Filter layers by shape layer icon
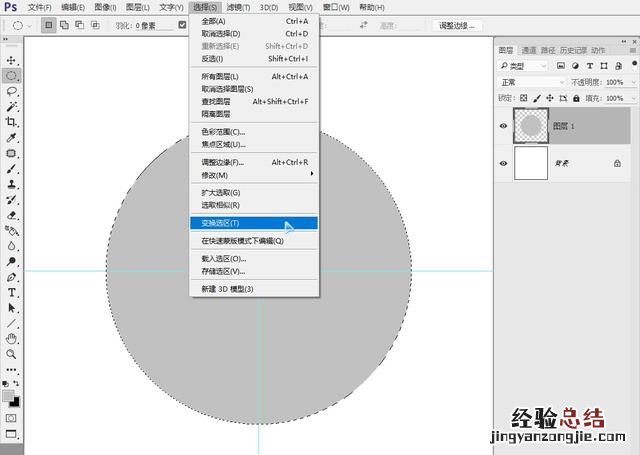Viewport: 640px width, 455px height. [x=604, y=66]
